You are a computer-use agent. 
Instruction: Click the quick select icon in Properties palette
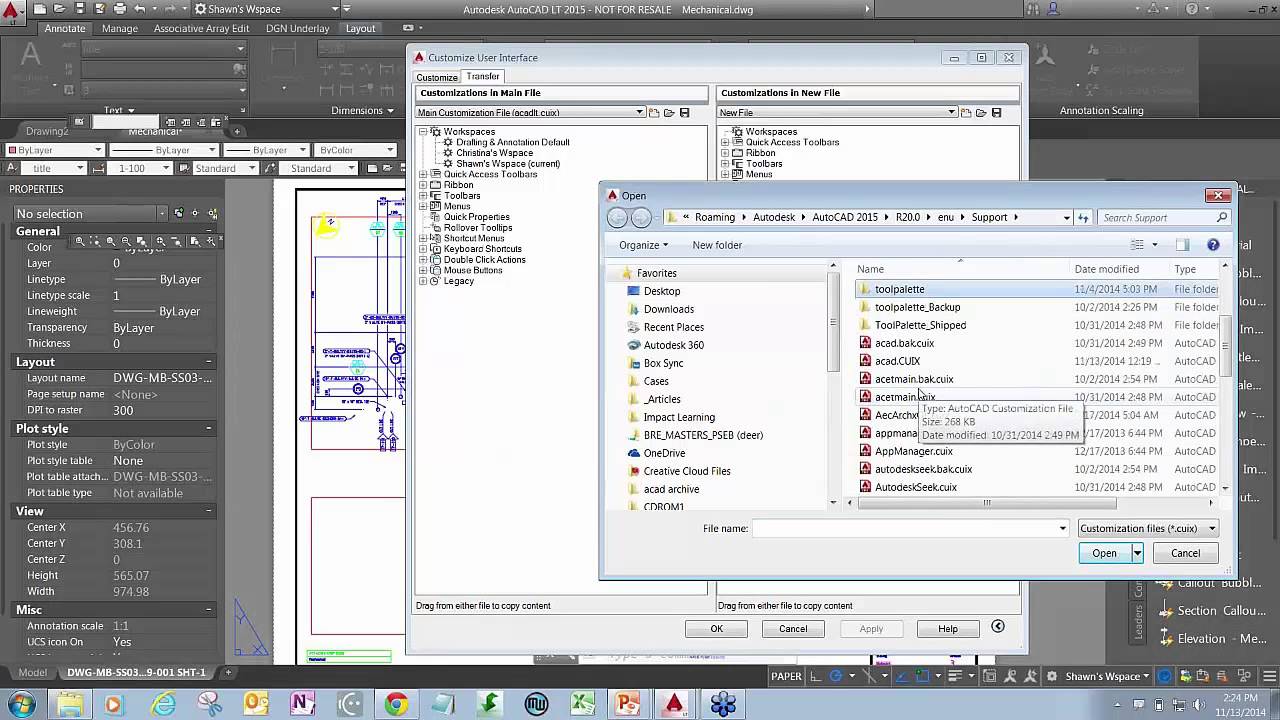(x=212, y=213)
